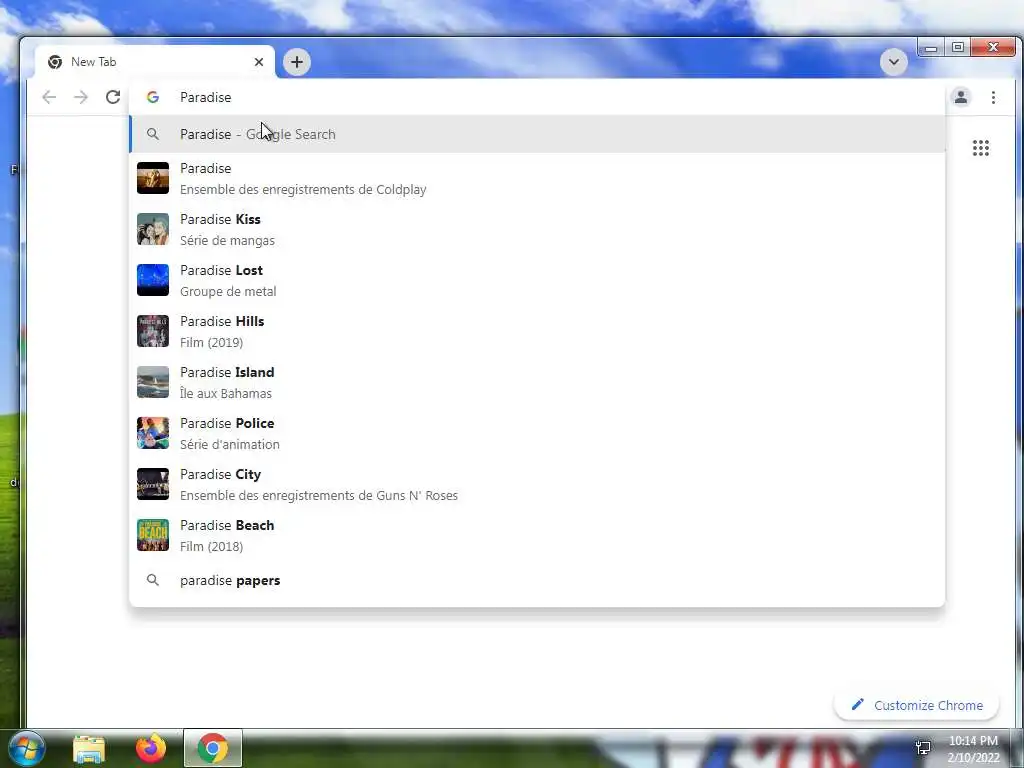The height and width of the screenshot is (768, 1024).
Task: Click search icon beside paradise papers
Action: 153,580
